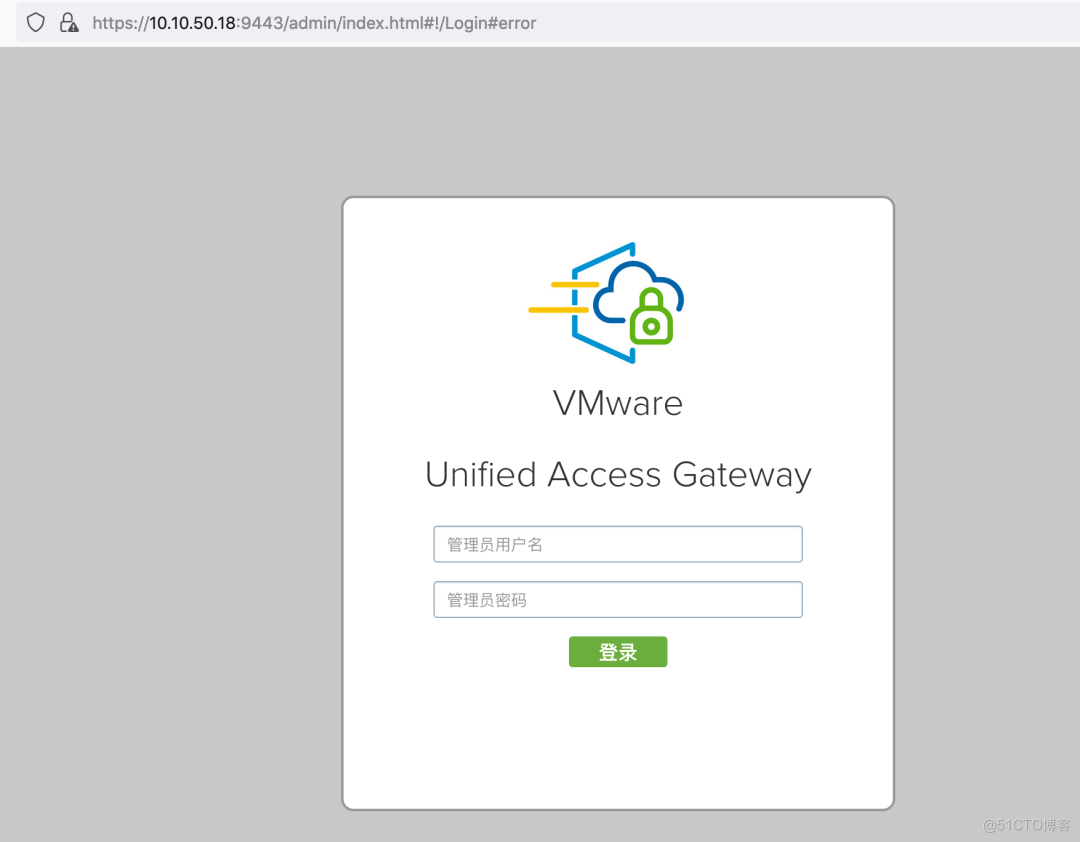Click the #error fragment in the URL

coord(509,22)
